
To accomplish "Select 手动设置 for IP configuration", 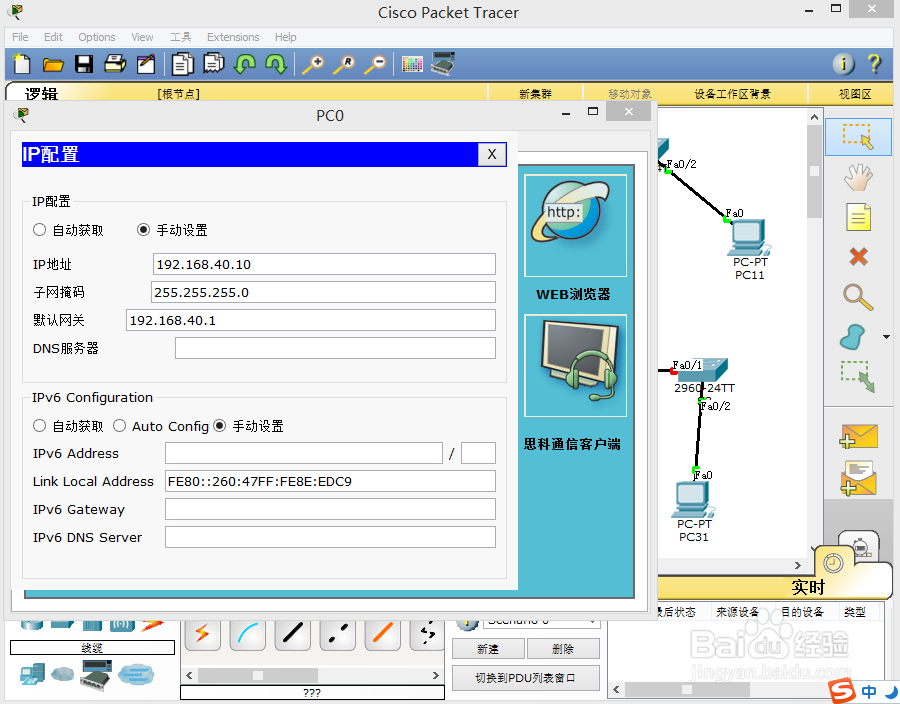I will [143, 230].
